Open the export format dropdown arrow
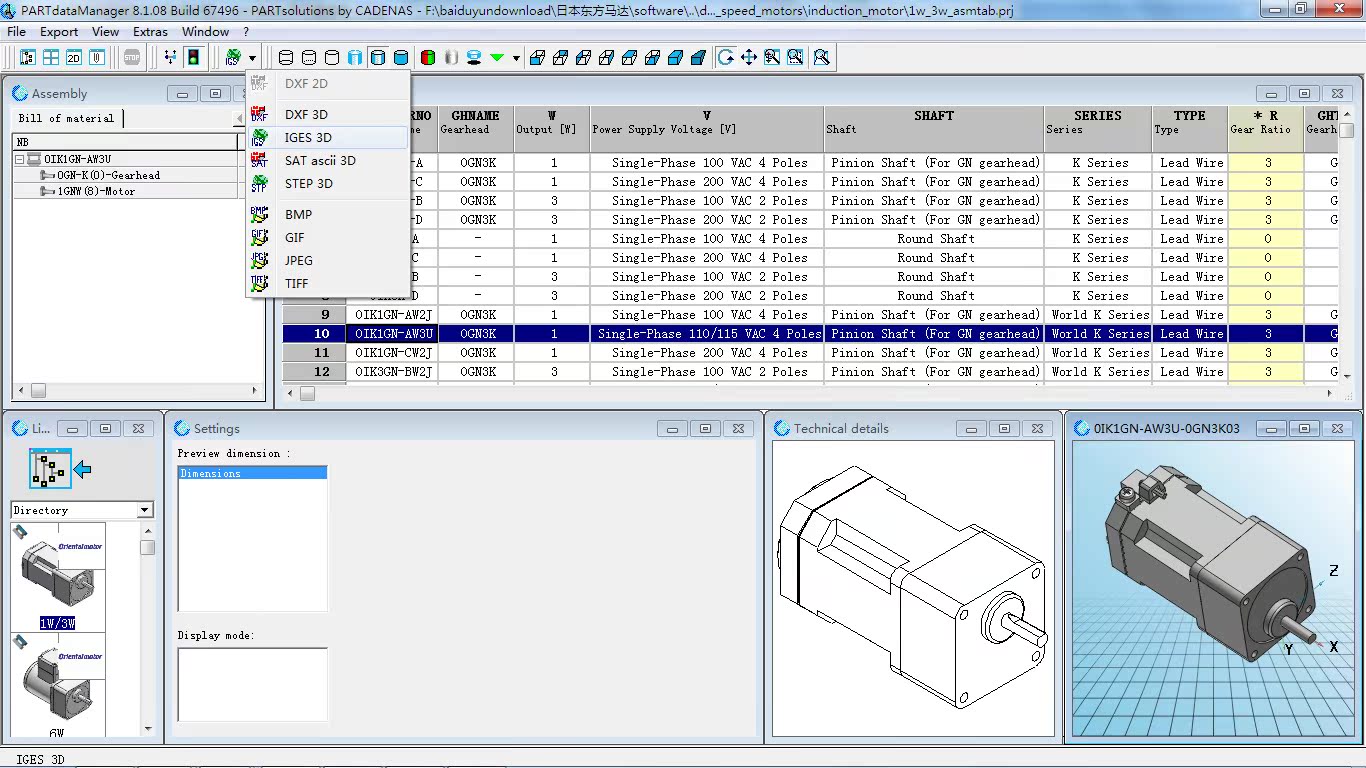Viewport: 1366px width, 768px height. (x=252, y=58)
